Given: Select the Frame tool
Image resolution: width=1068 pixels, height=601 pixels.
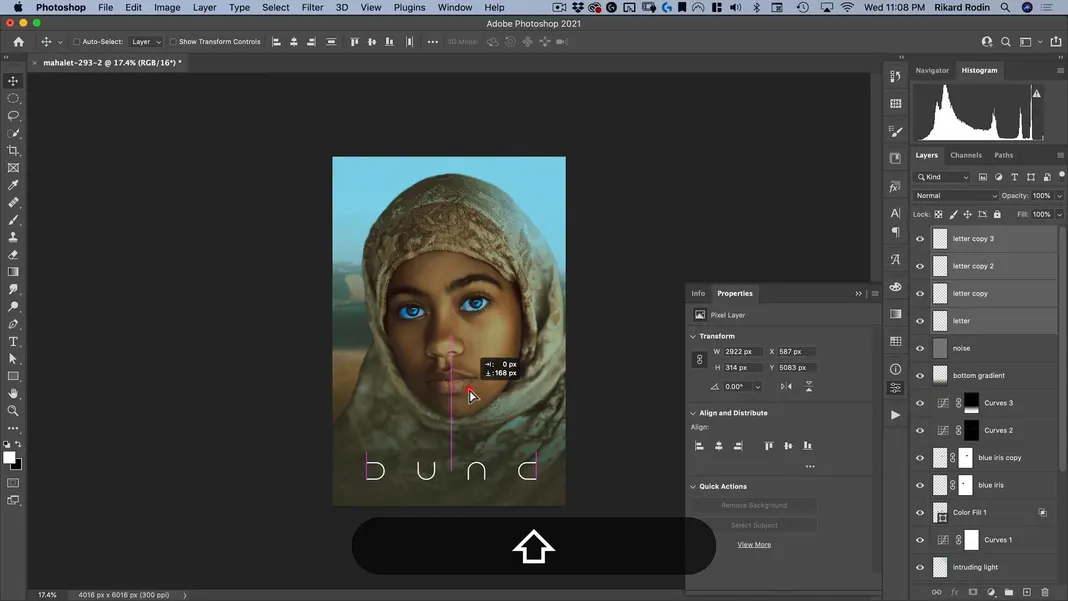Looking at the screenshot, I should [x=13, y=168].
